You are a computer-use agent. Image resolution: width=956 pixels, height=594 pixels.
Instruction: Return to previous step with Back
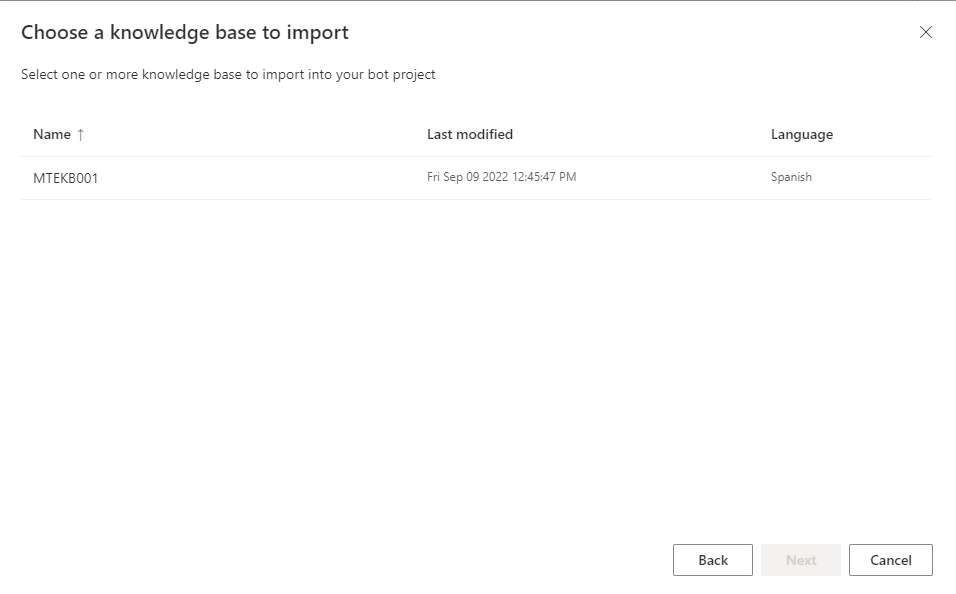pos(712,560)
